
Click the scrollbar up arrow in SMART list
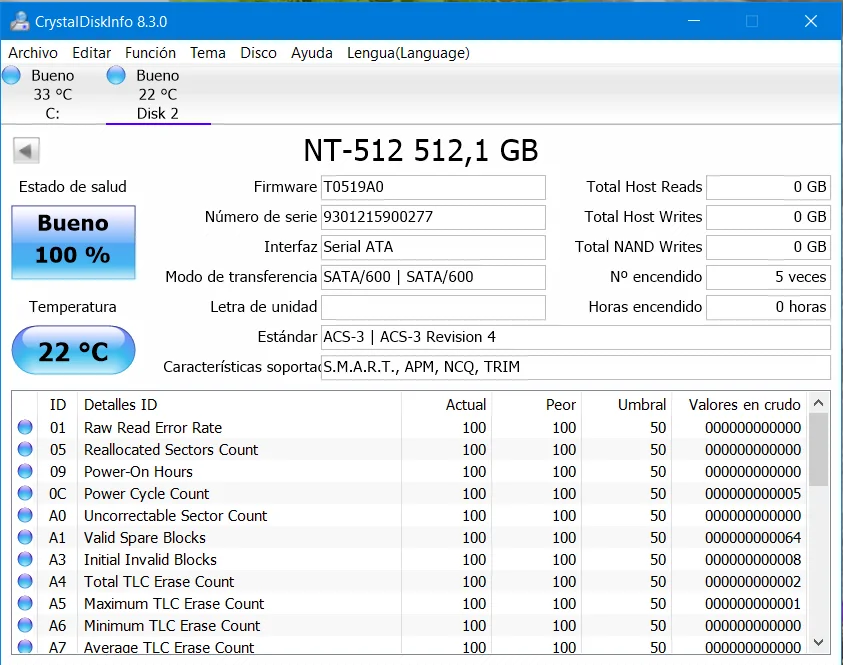point(818,403)
